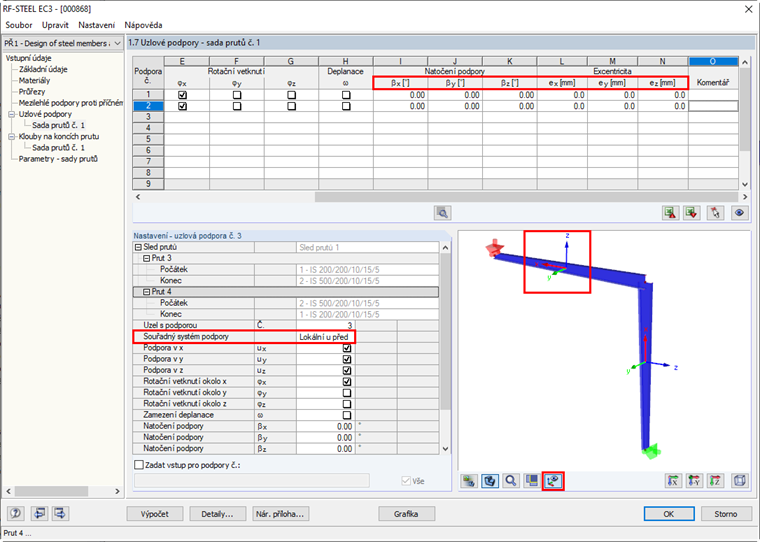Go to the previous table with the left-arrow icon
Image resolution: width=760 pixels, height=542 pixels.
coord(39,513)
